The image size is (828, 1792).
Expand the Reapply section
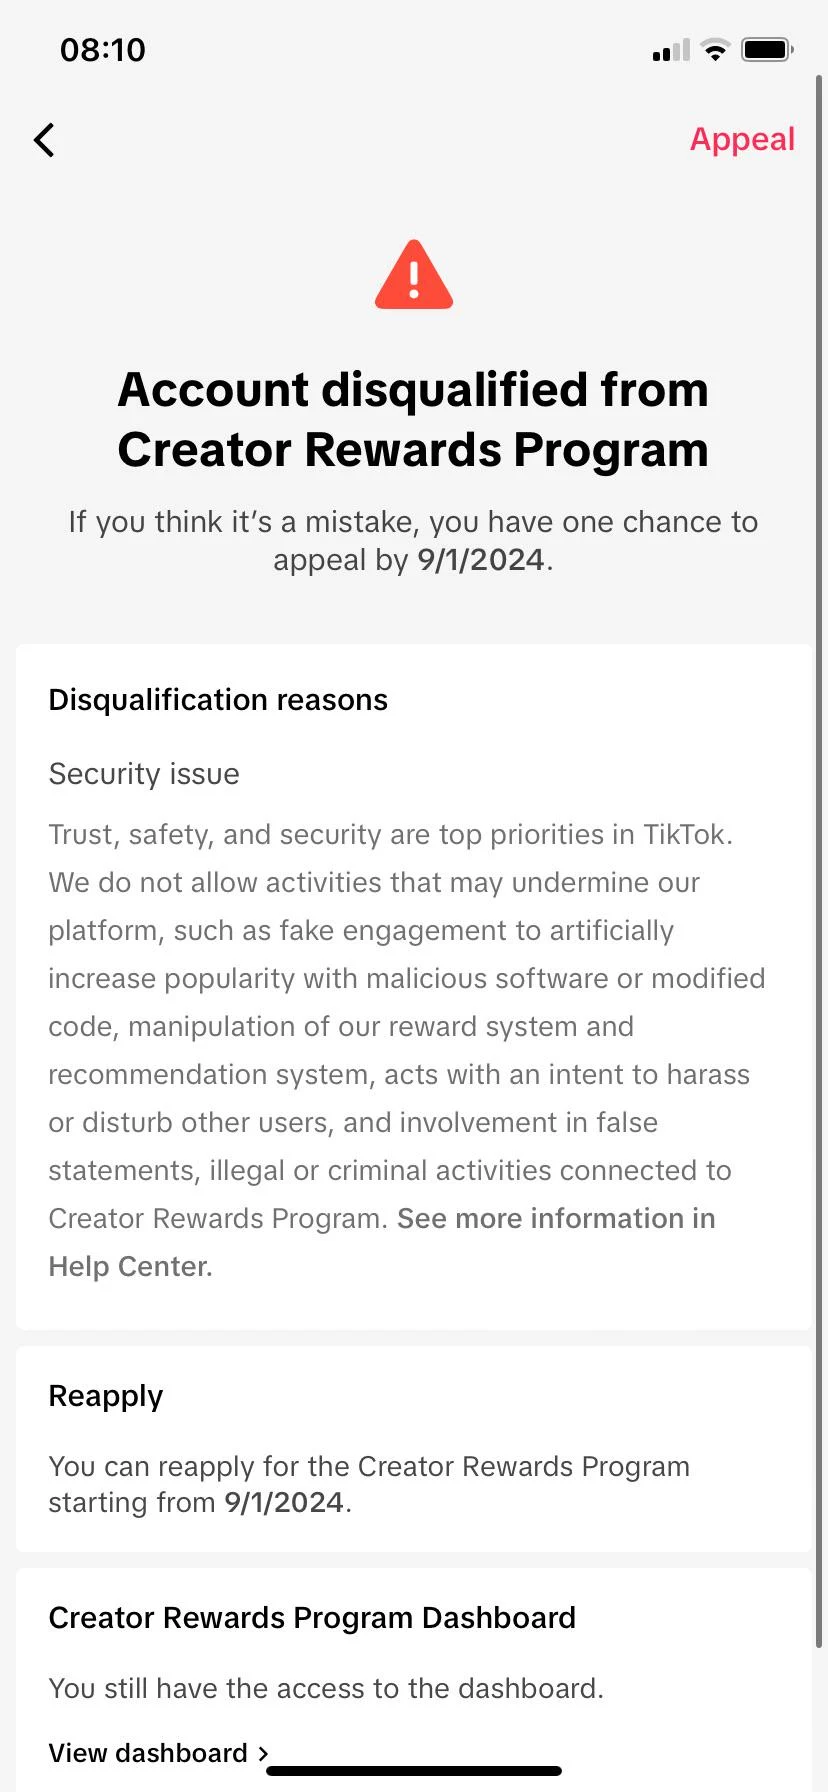point(105,1395)
